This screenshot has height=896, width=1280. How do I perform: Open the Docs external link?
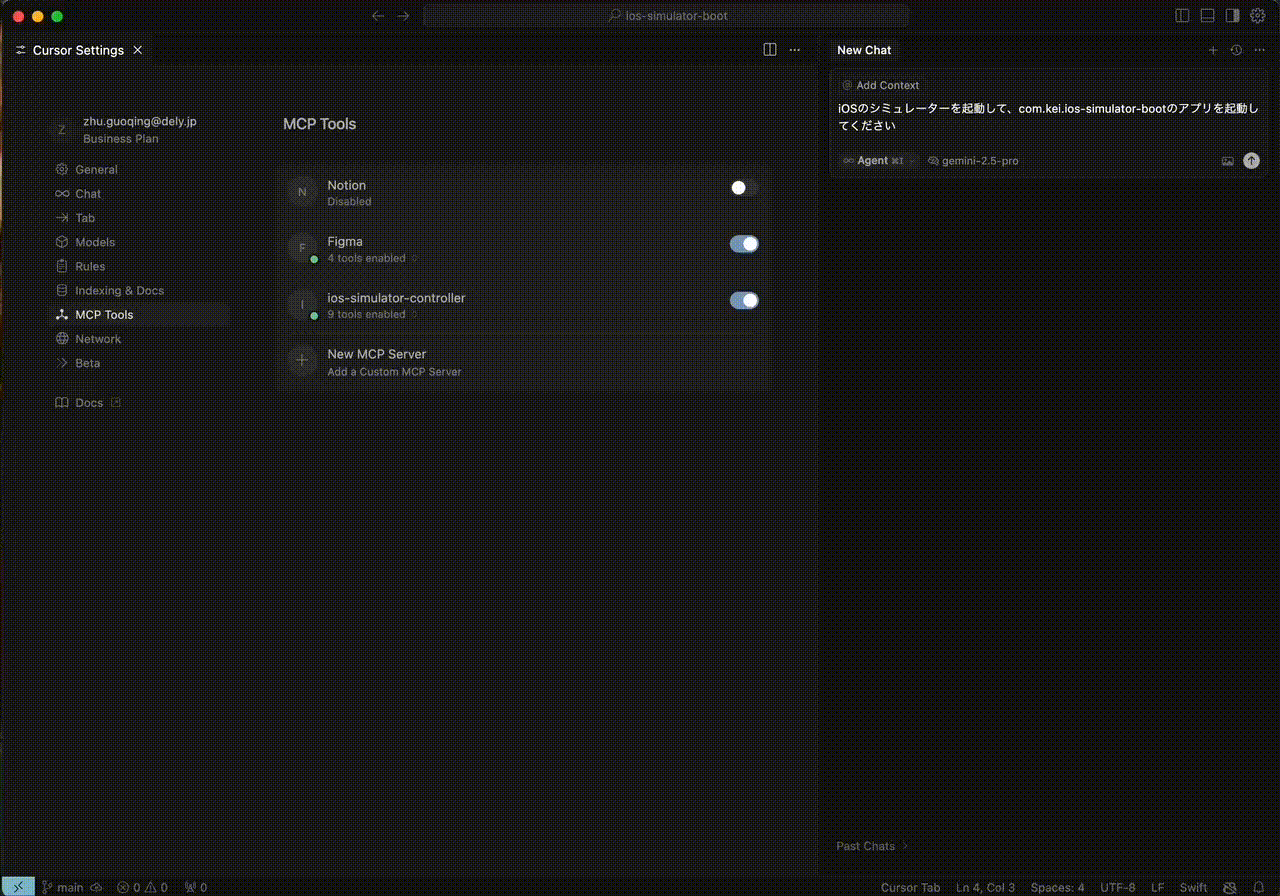coord(88,403)
